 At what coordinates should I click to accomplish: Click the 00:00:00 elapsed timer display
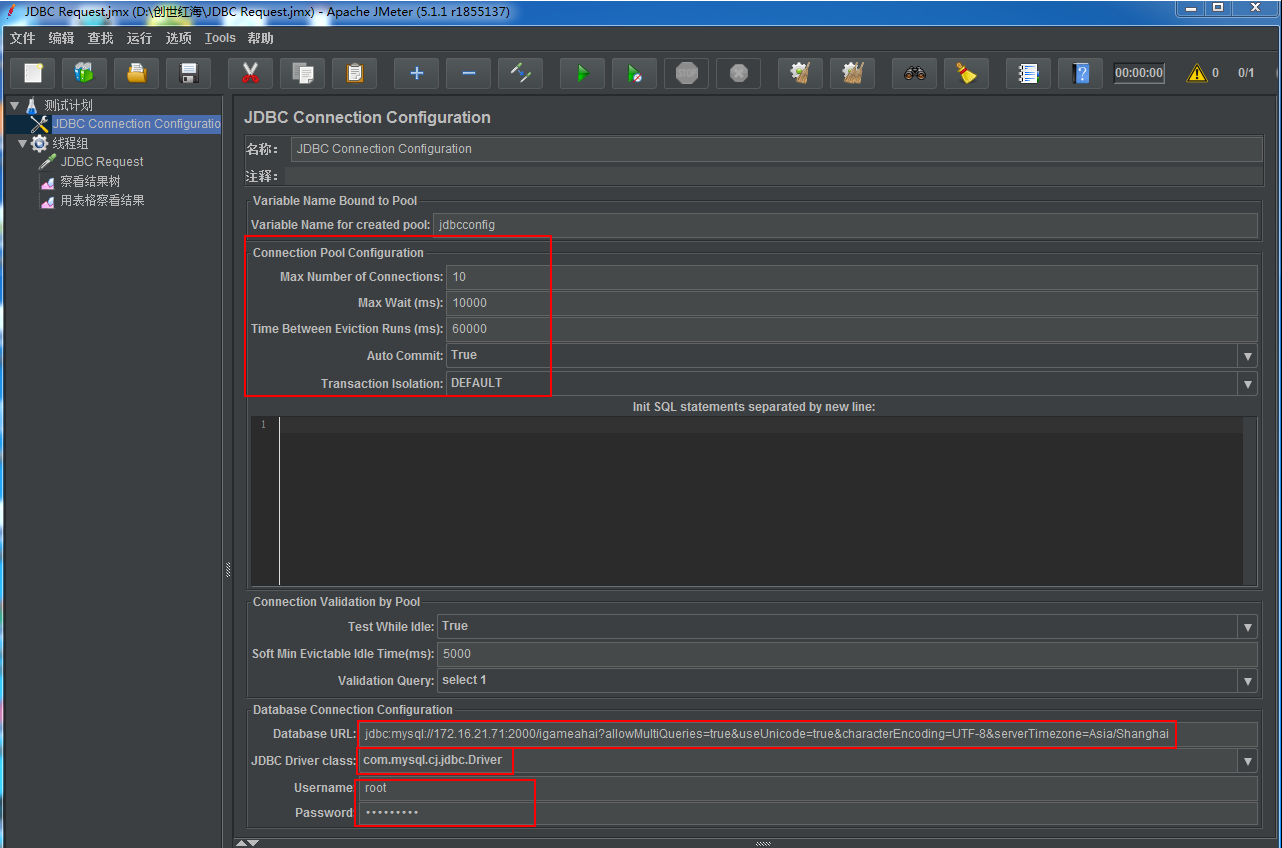pos(1139,73)
